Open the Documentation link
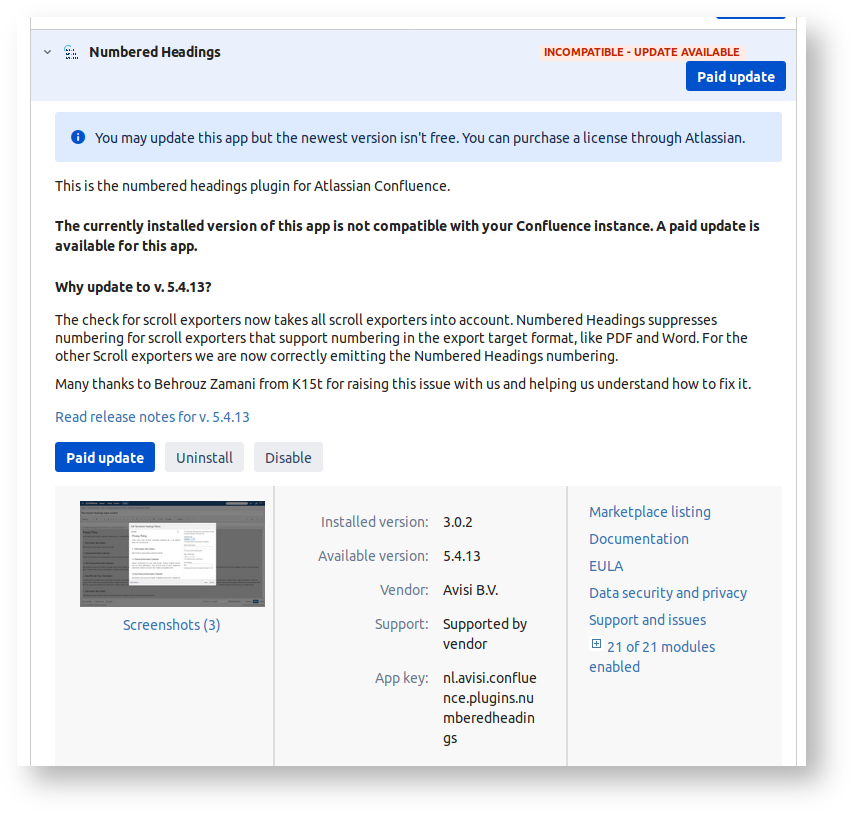854x814 pixels. coord(638,539)
